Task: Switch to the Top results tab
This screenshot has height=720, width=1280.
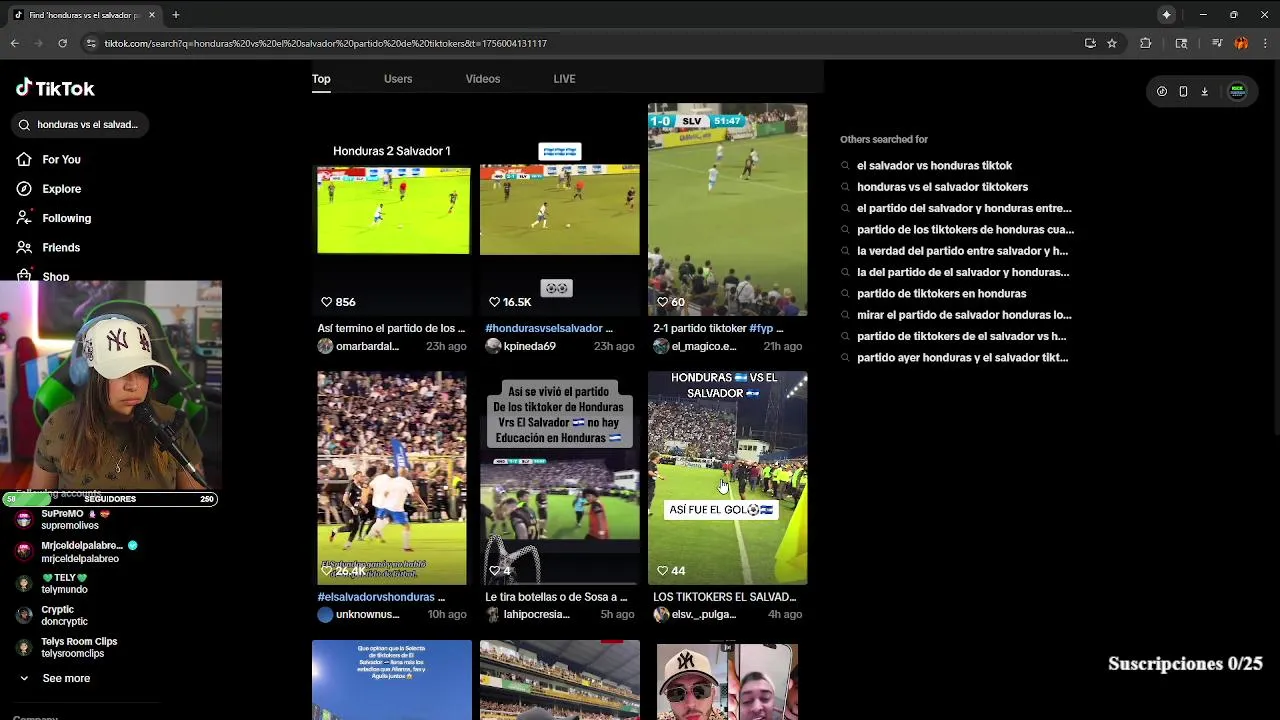Action: 321,79
